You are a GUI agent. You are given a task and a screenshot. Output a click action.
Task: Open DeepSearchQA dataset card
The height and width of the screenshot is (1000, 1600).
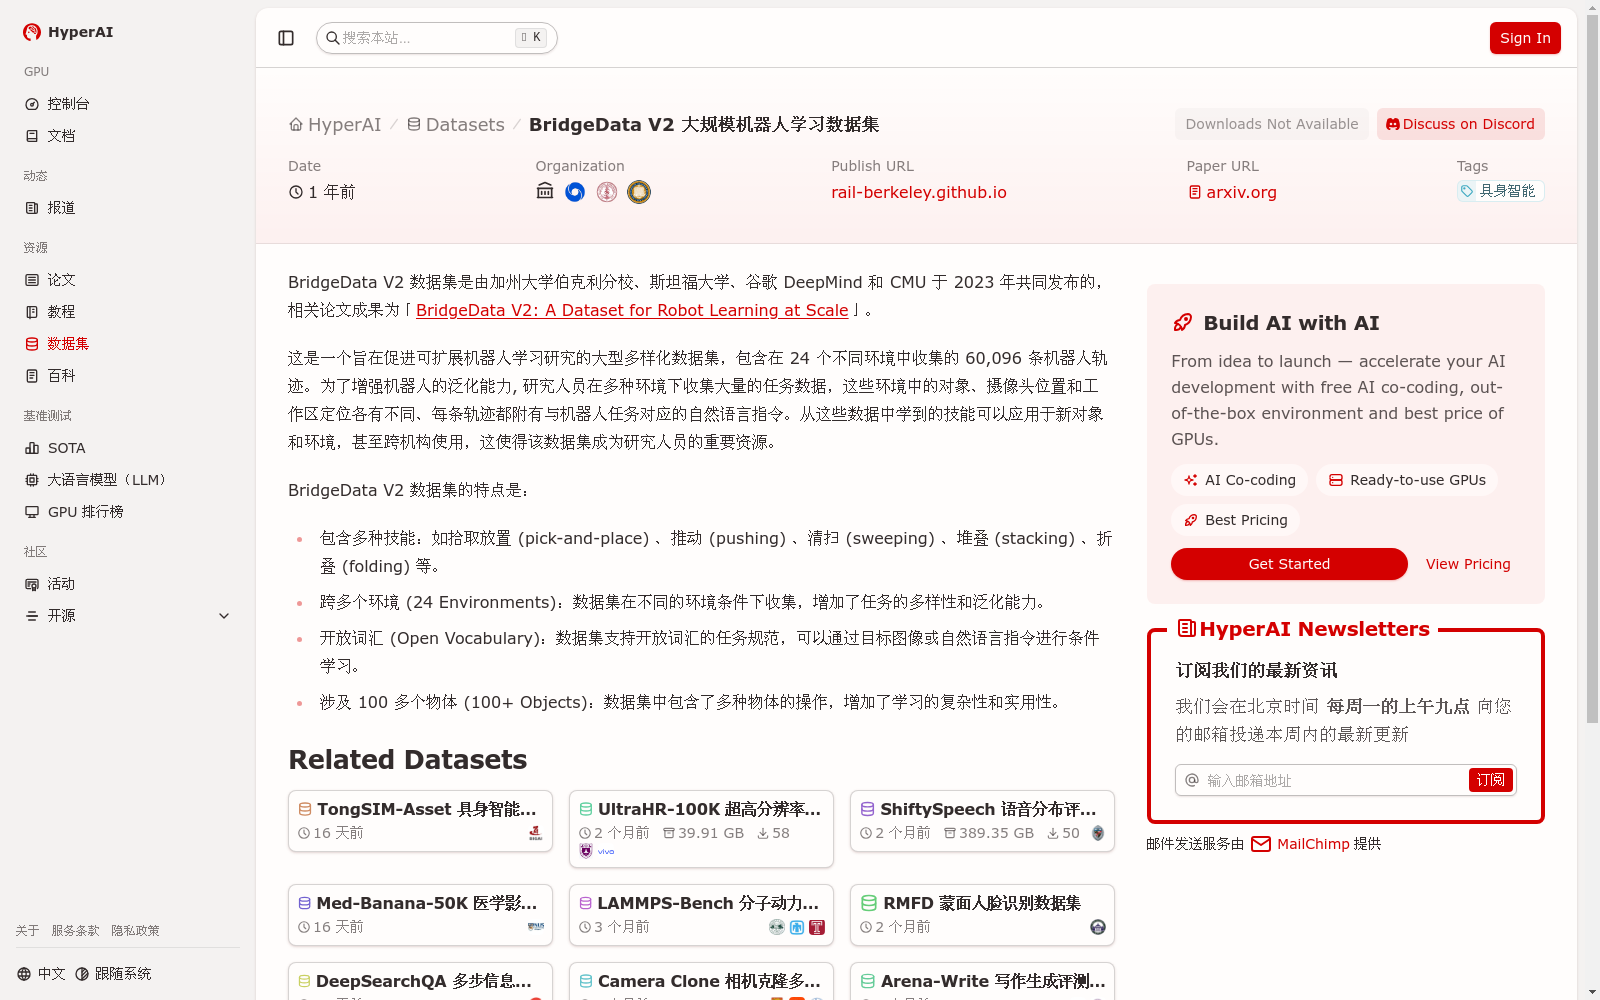tap(420, 981)
